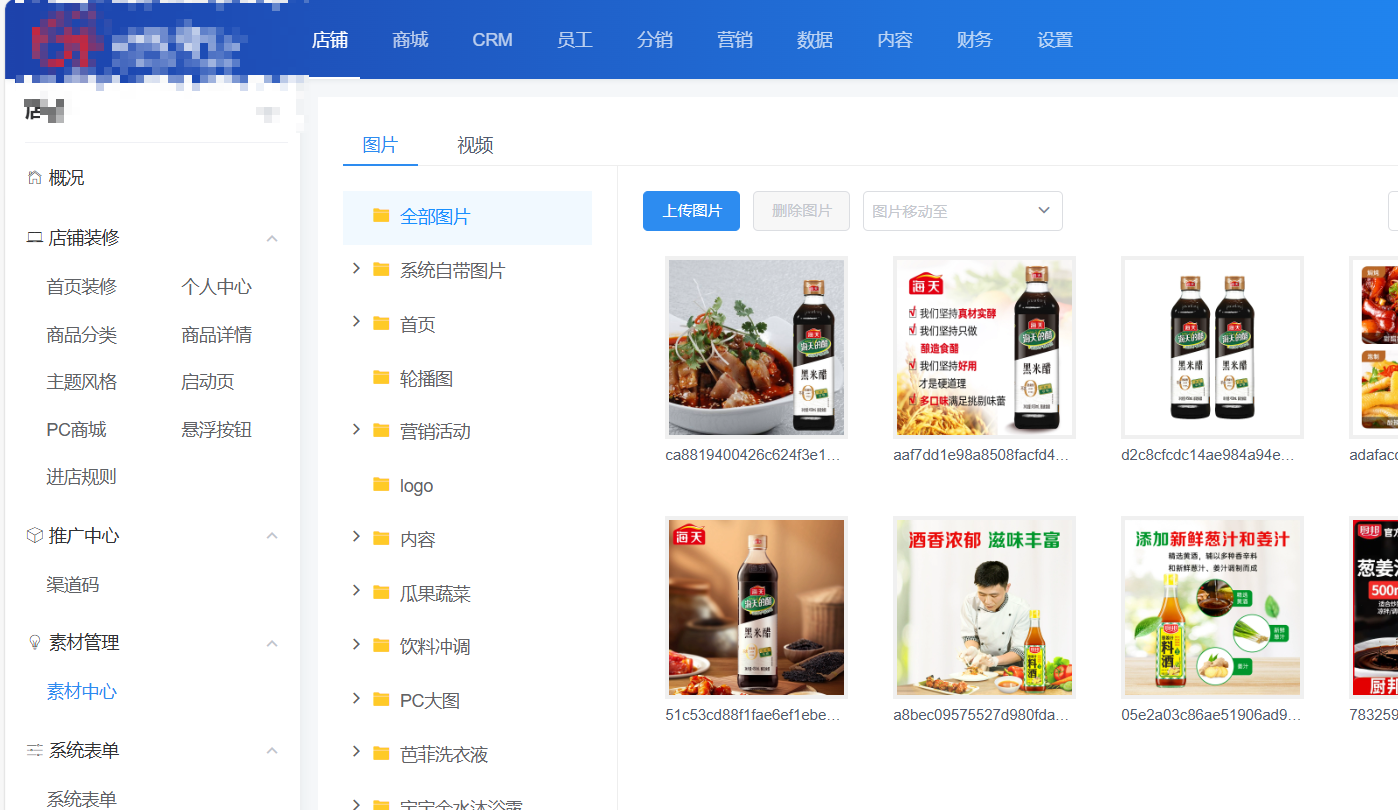1398x810 pixels.
Task: Open 素材中心 in the sidebar
Action: (82, 692)
